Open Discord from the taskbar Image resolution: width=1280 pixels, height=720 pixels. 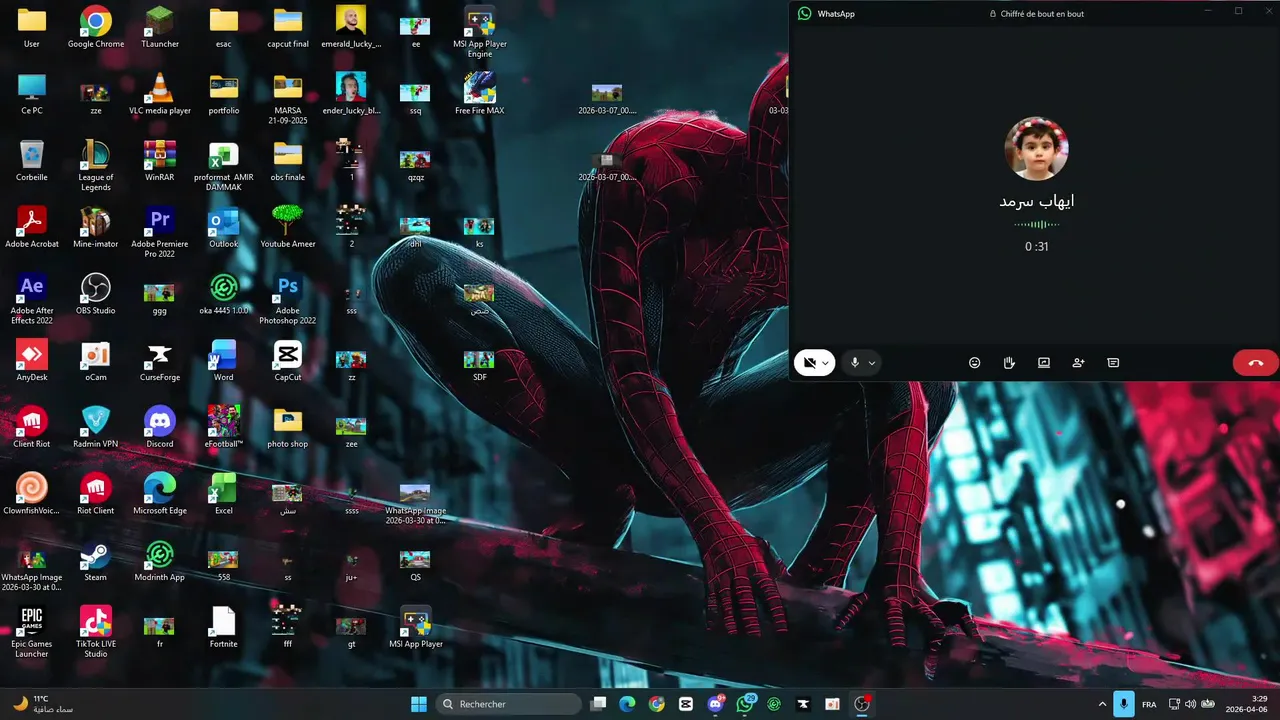716,704
